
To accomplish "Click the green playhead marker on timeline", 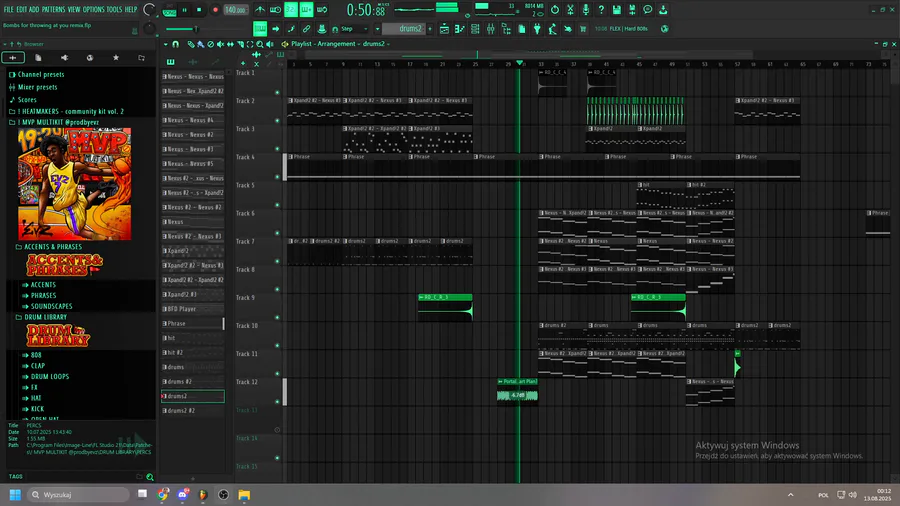I will [519, 63].
